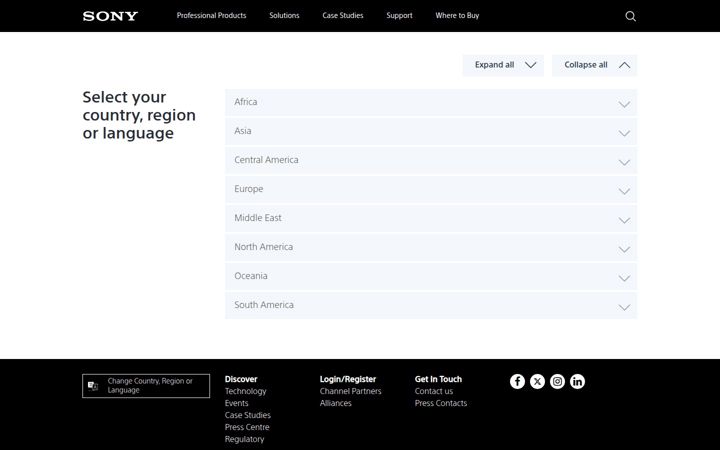This screenshot has height=450, width=720.
Task: Open Sony X (Twitter) icon
Action: (537, 381)
